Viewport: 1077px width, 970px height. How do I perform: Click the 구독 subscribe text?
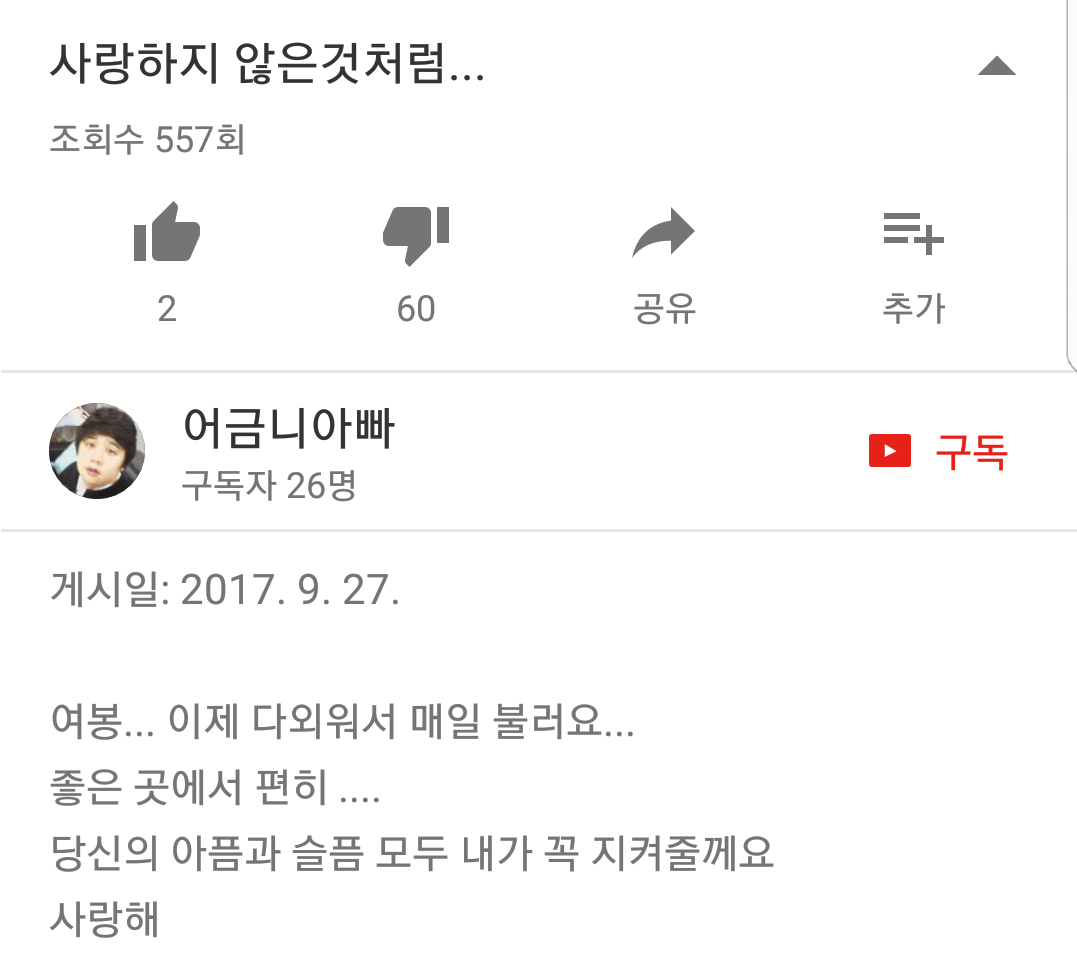coord(971,451)
